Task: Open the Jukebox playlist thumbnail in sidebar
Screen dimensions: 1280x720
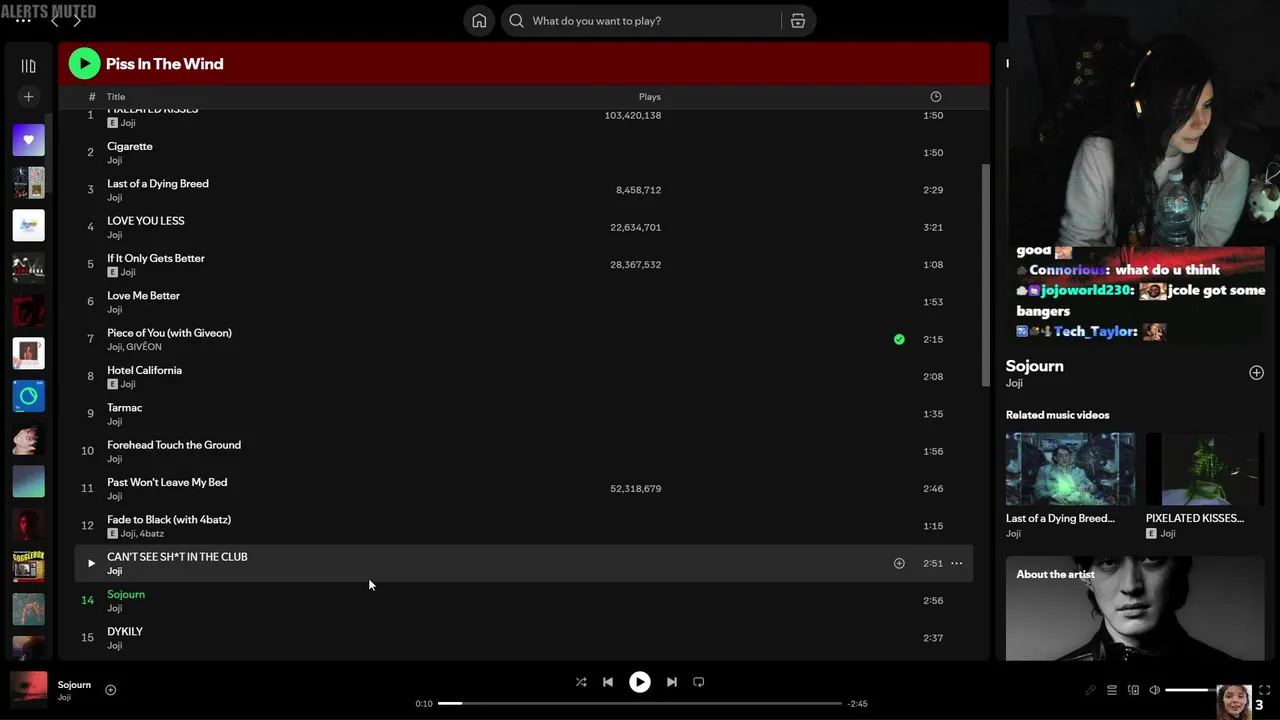Action: pos(28,567)
